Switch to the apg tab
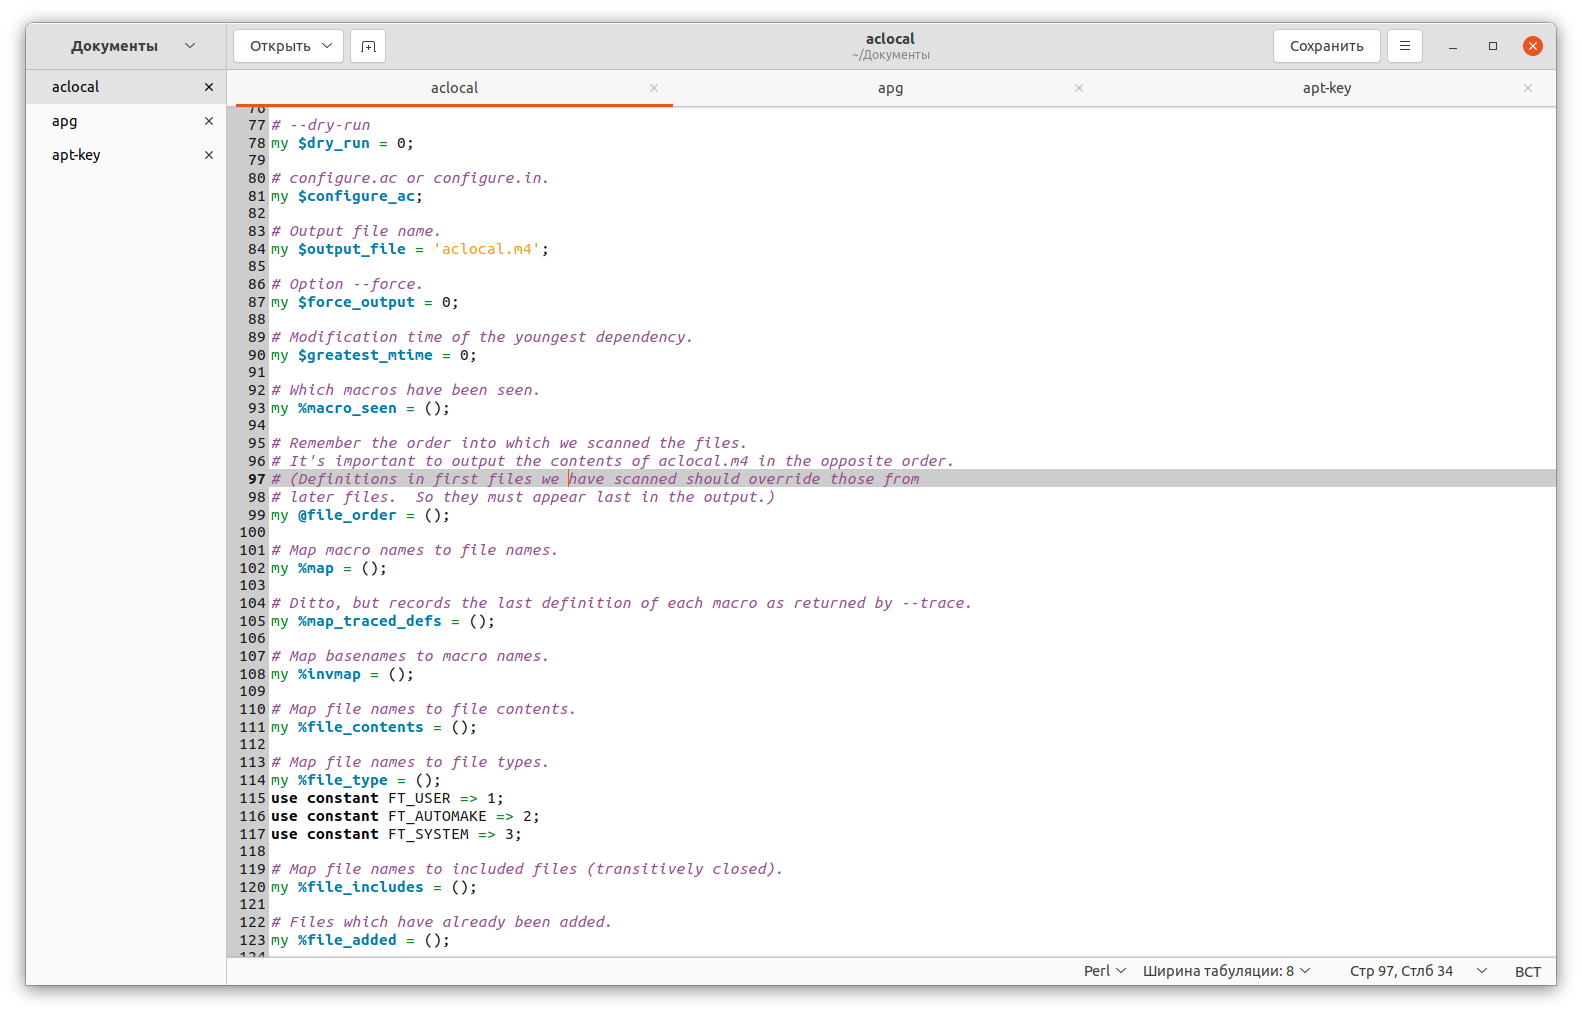1582x1014 pixels. pos(890,88)
